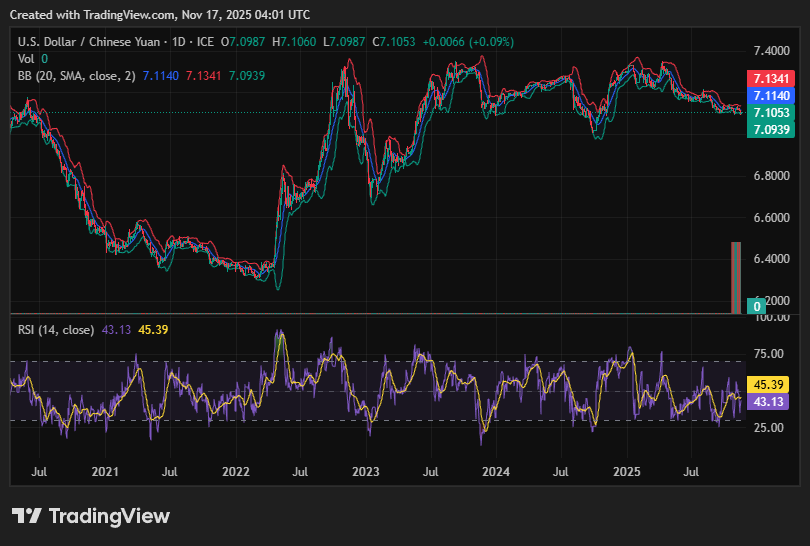Click the TradingView logo icon
Viewport: 810px width, 546px height.
pos(27,516)
